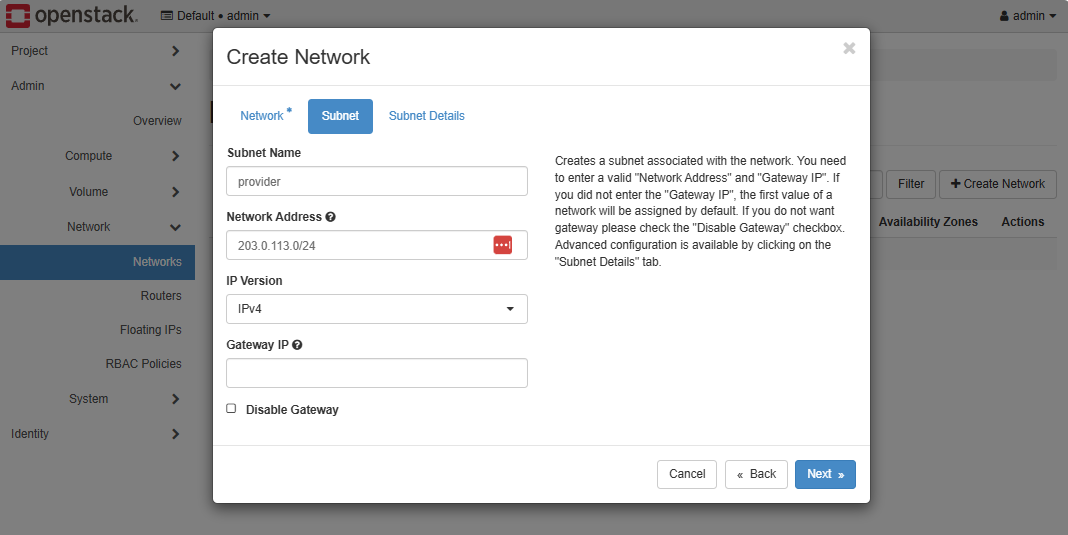Click the Gateway IP help icon
This screenshot has height=535, width=1068.
tap(297, 345)
